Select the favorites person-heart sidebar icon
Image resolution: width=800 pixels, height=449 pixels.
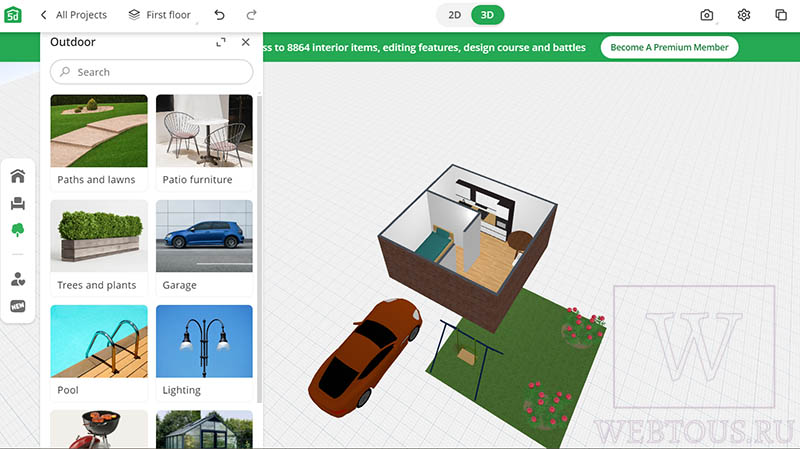point(18,279)
